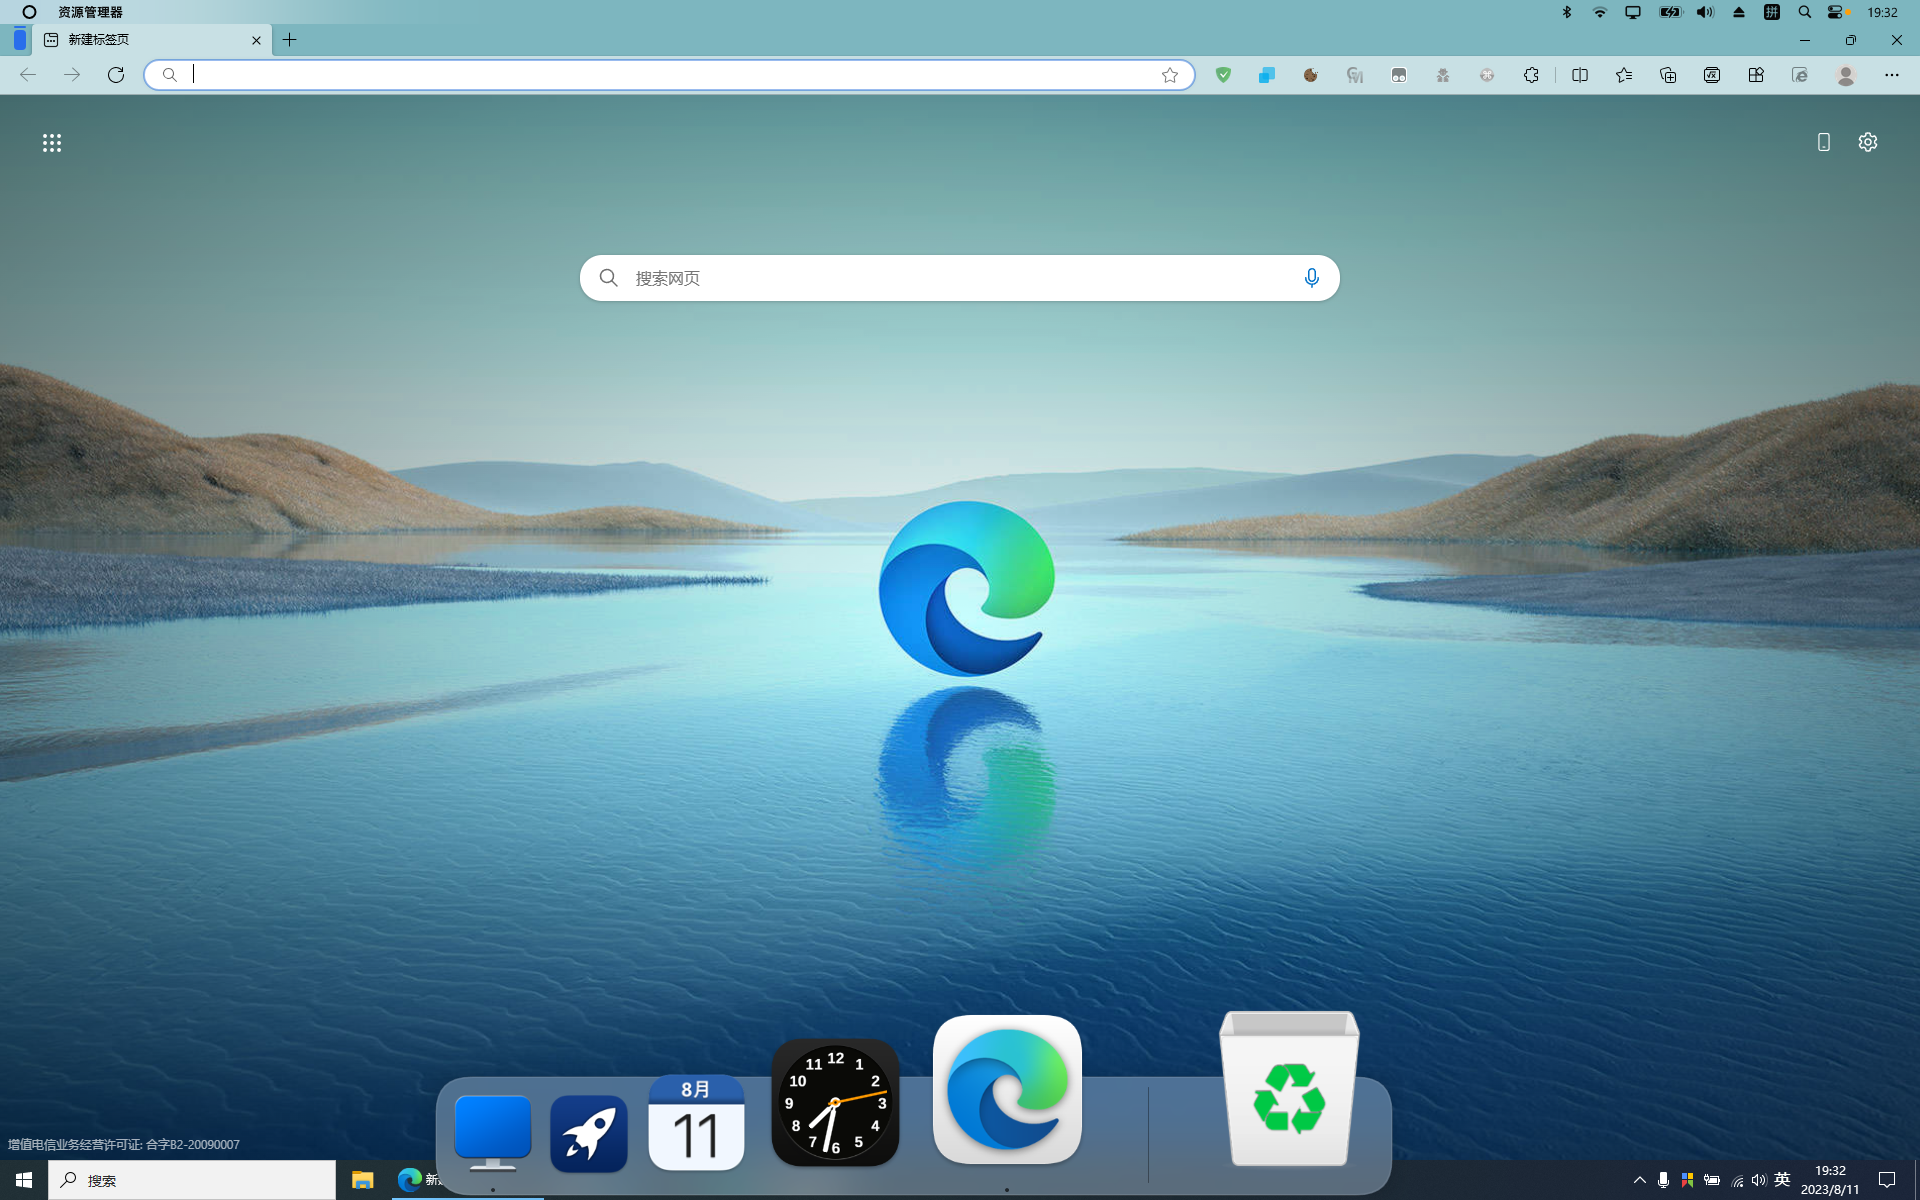The width and height of the screenshot is (1920, 1200).
Task: Open the Extensions puzzle piece menu
Action: pos(1531,75)
